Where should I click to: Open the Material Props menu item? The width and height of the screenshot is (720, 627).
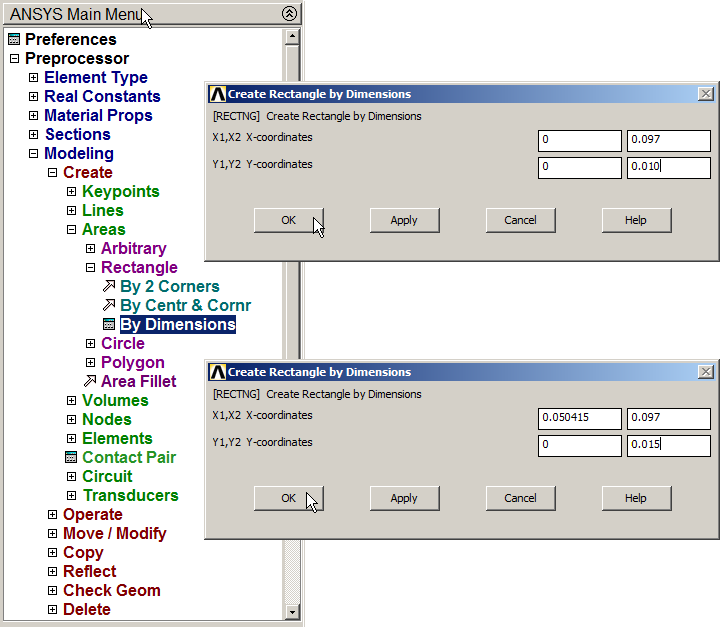click(98, 116)
